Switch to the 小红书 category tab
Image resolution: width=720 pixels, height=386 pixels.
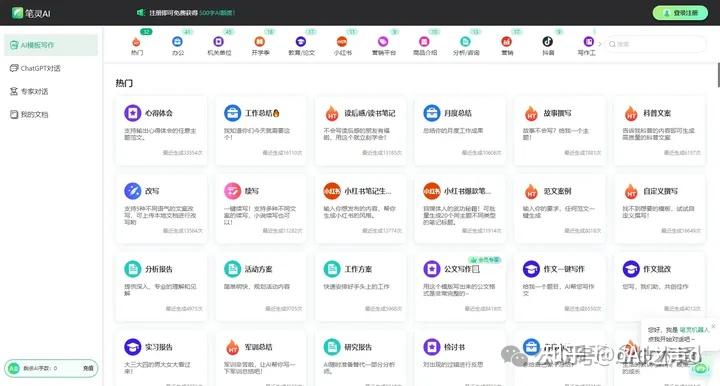point(343,45)
